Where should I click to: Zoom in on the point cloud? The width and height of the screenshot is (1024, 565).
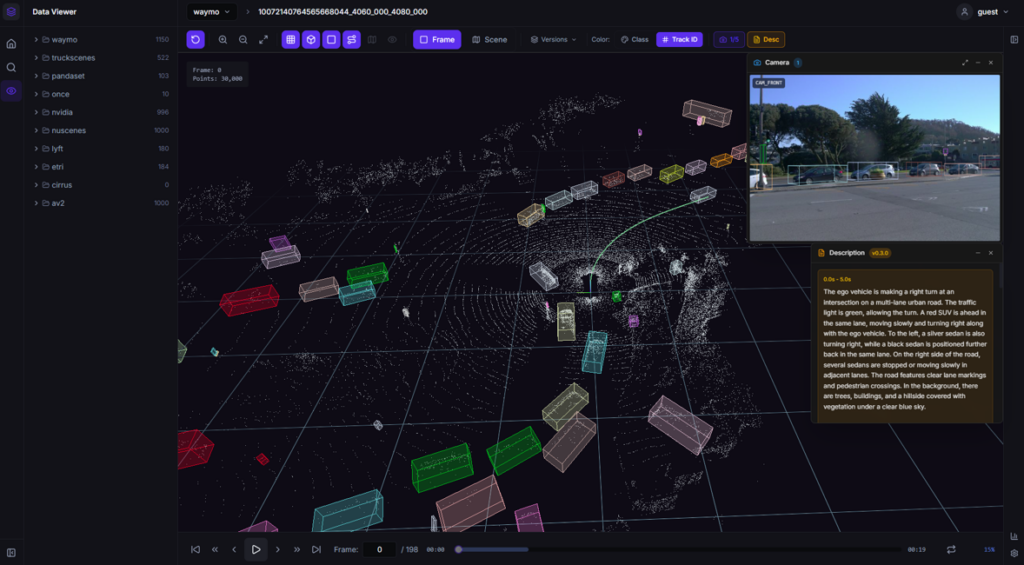point(223,40)
